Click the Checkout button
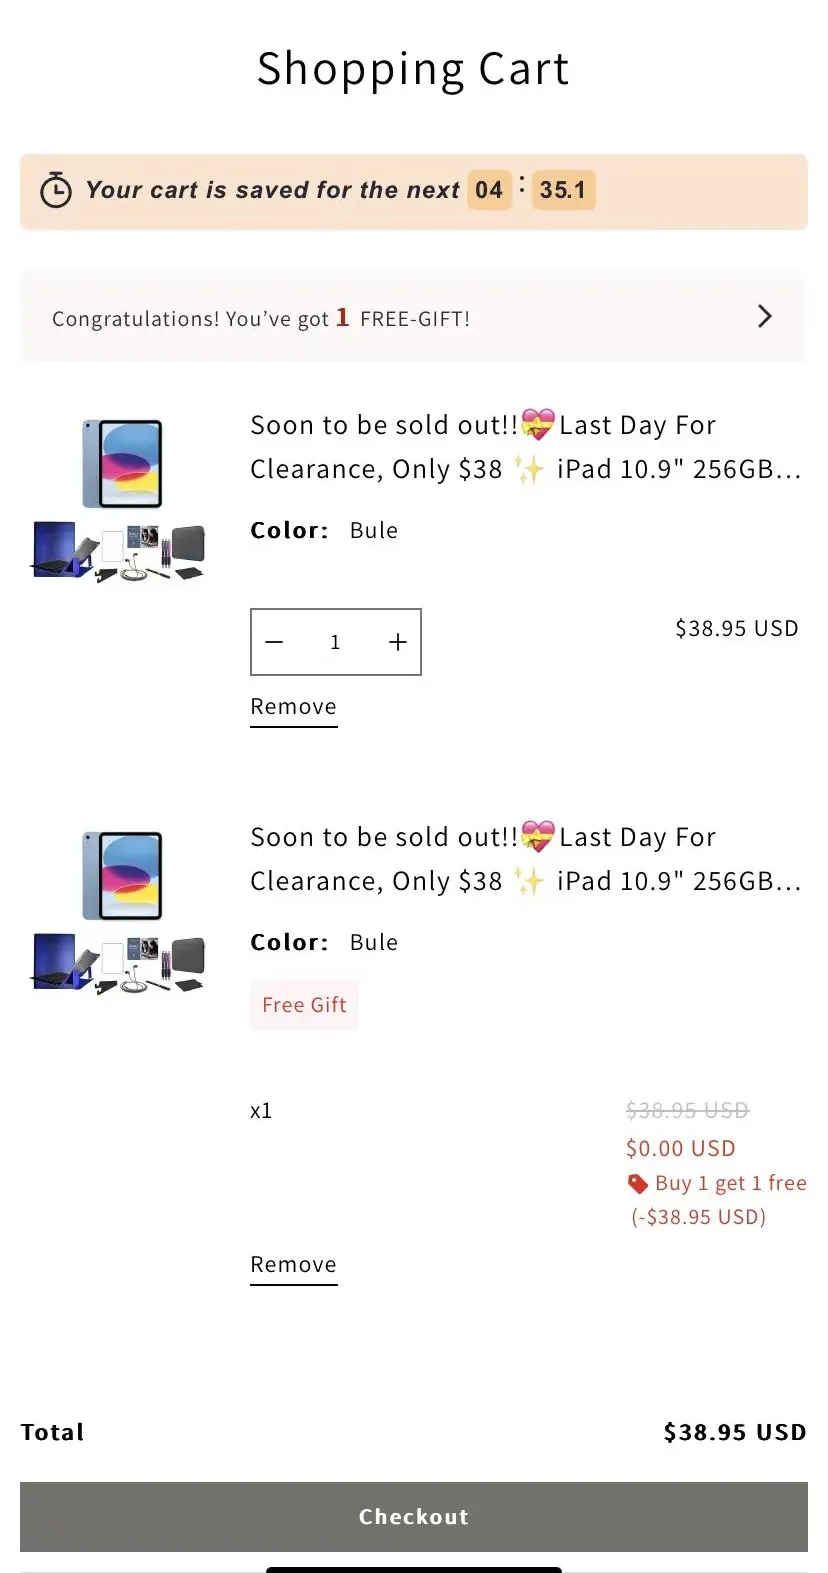This screenshot has height=1573, width=828. 414,1517
